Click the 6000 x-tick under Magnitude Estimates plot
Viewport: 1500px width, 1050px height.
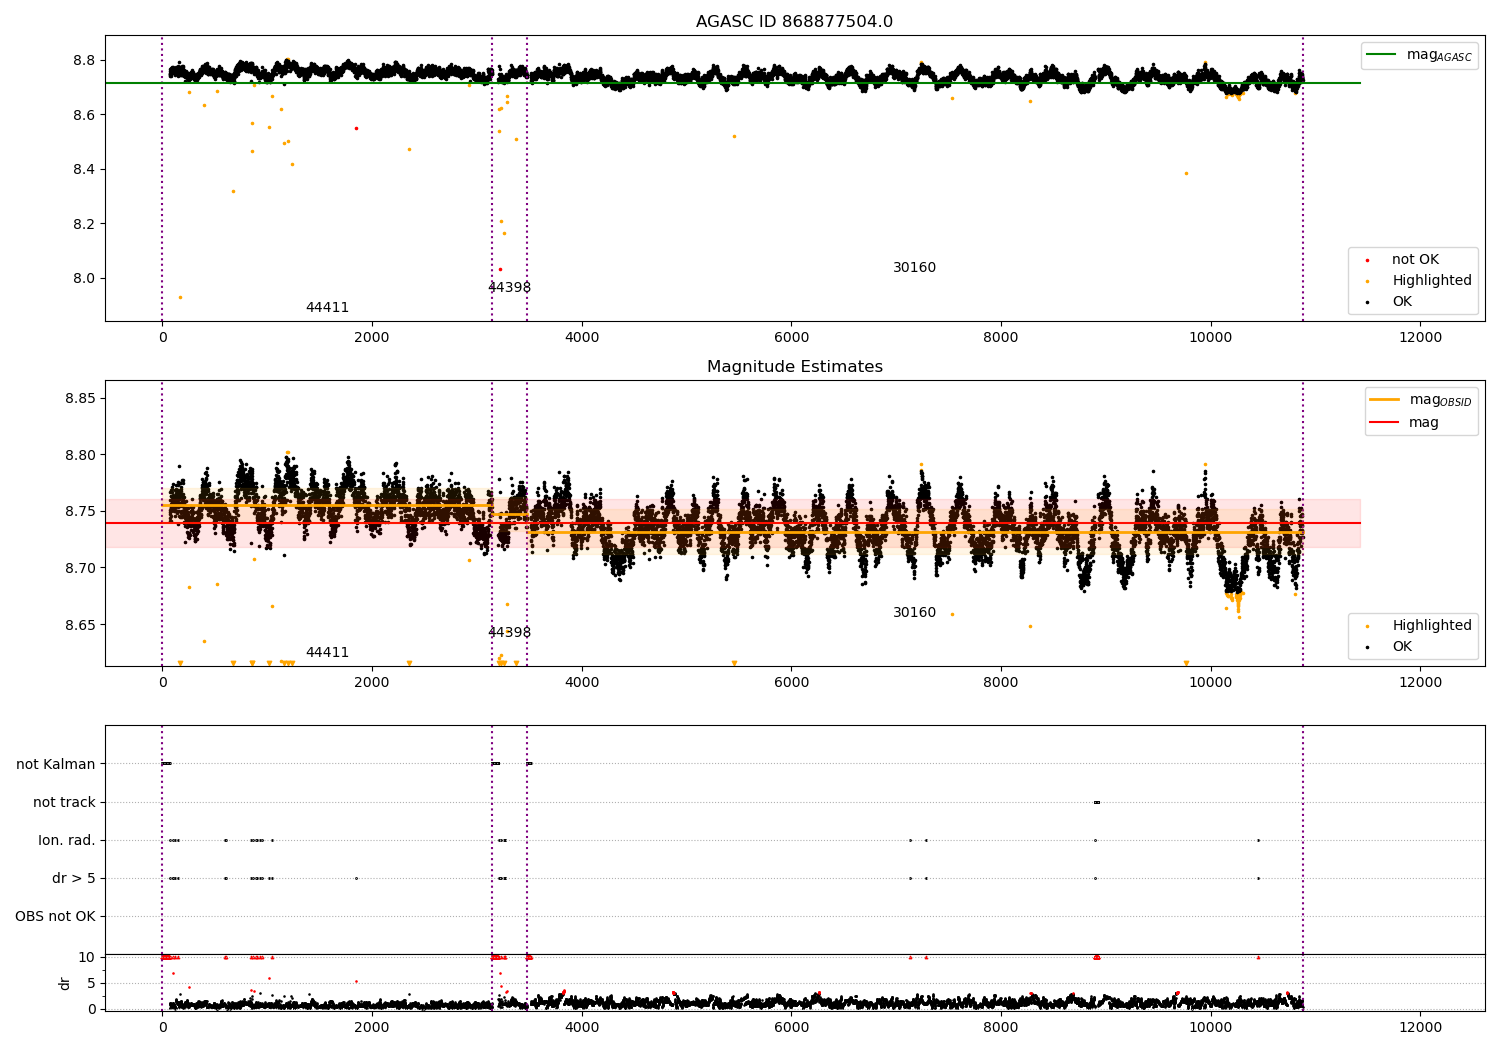pos(791,683)
